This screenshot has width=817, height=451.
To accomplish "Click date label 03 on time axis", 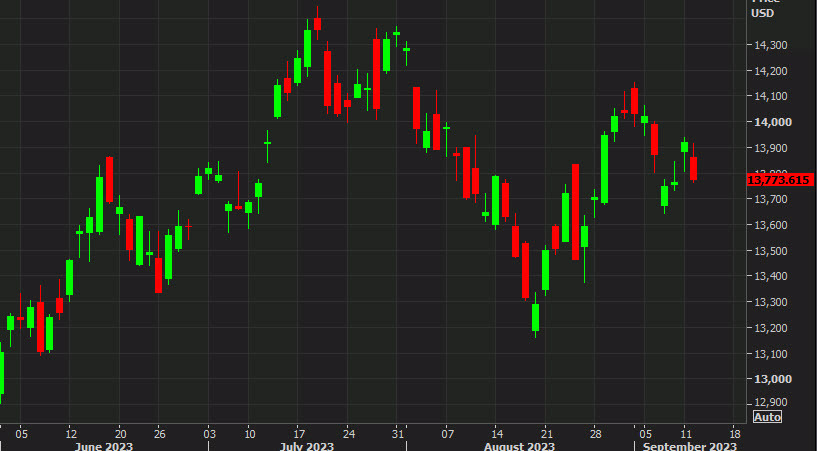I will [209, 434].
